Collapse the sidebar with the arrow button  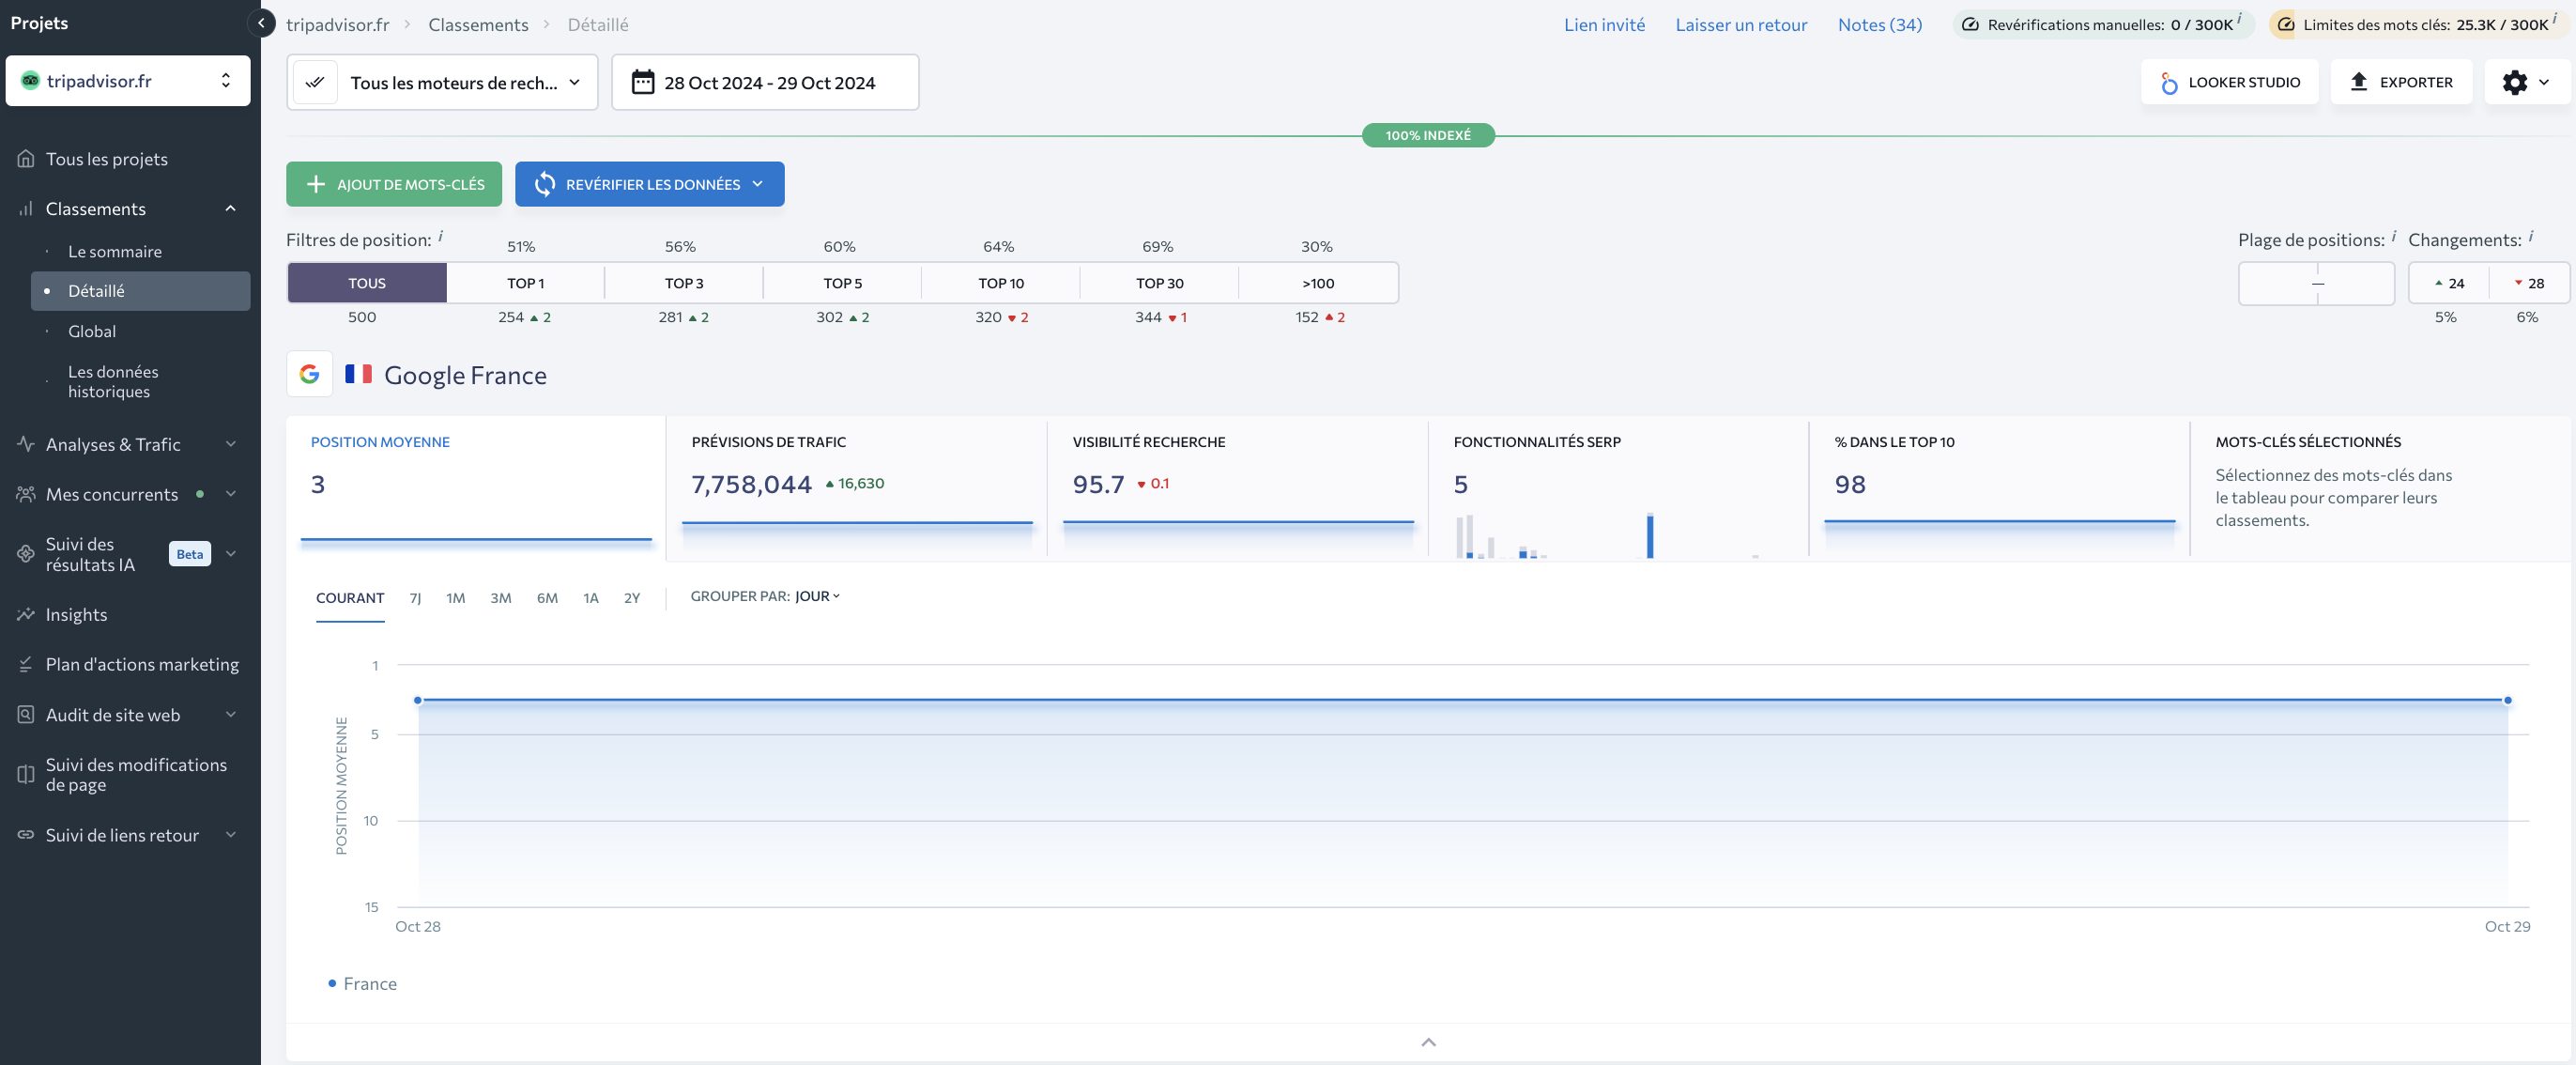261,23
